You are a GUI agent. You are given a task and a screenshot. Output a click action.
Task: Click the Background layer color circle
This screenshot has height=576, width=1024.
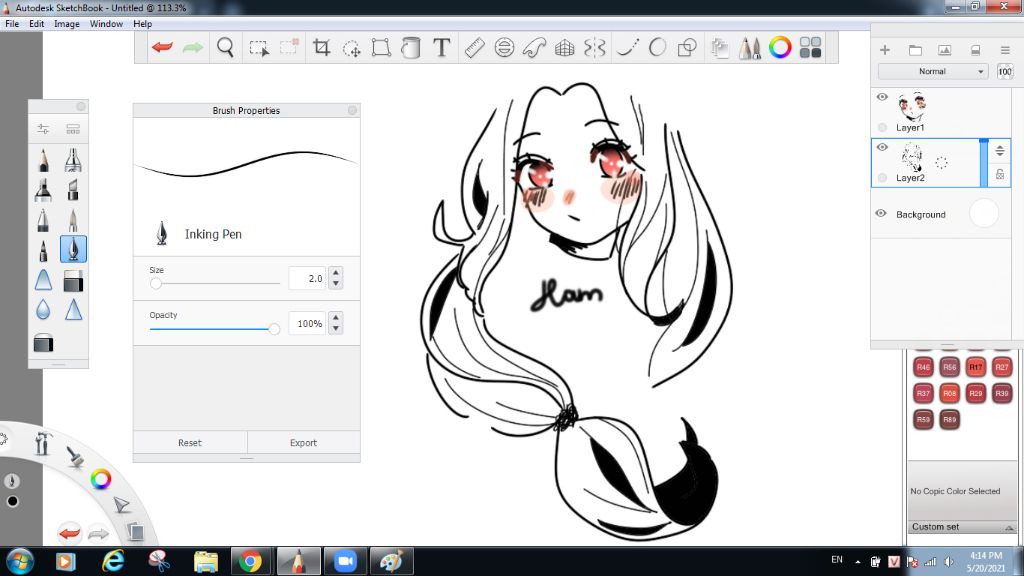pyautogui.click(x=984, y=214)
